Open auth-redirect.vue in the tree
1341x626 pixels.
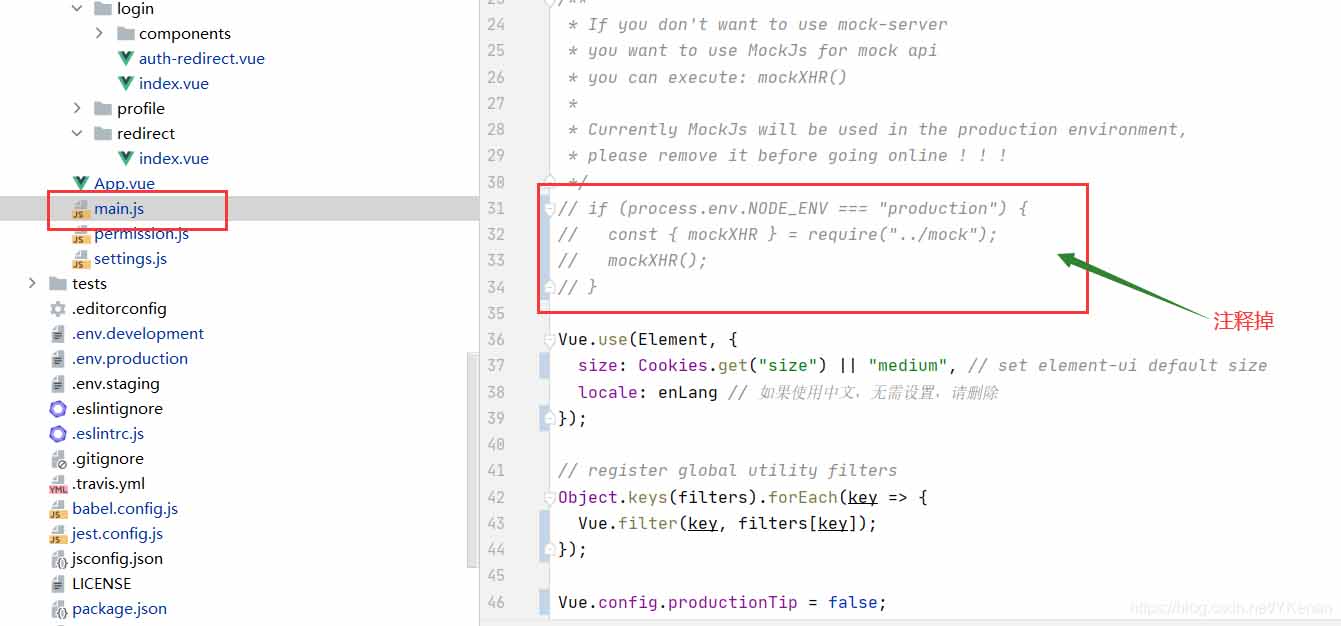pyautogui.click(x=202, y=59)
